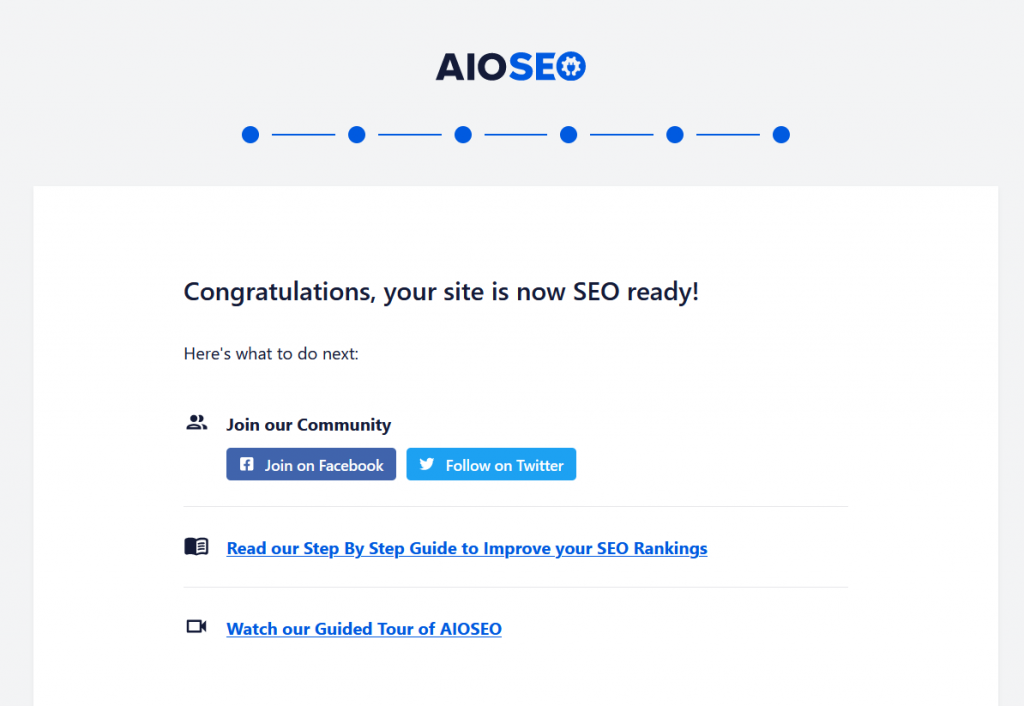Click the AIOSEO logo at top
1024x706 pixels.
pyautogui.click(x=511, y=67)
